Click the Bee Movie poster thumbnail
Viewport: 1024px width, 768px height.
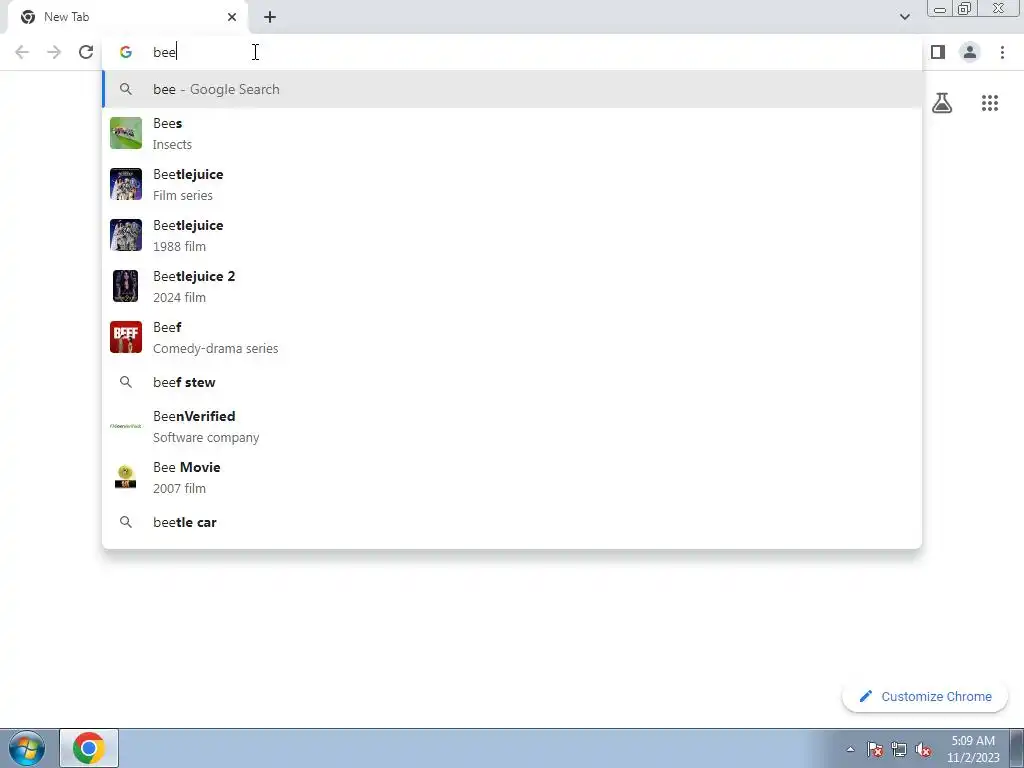pyautogui.click(x=125, y=477)
